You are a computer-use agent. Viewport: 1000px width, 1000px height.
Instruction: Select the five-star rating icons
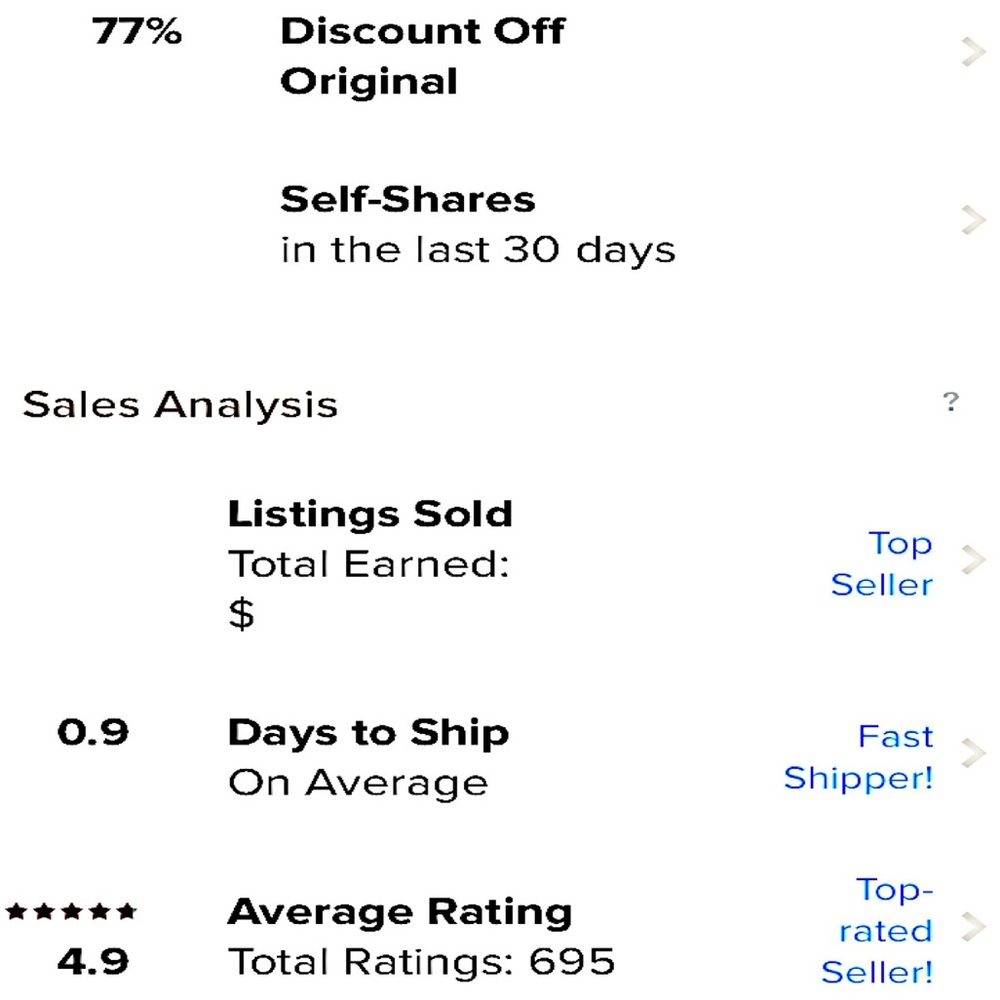71,911
